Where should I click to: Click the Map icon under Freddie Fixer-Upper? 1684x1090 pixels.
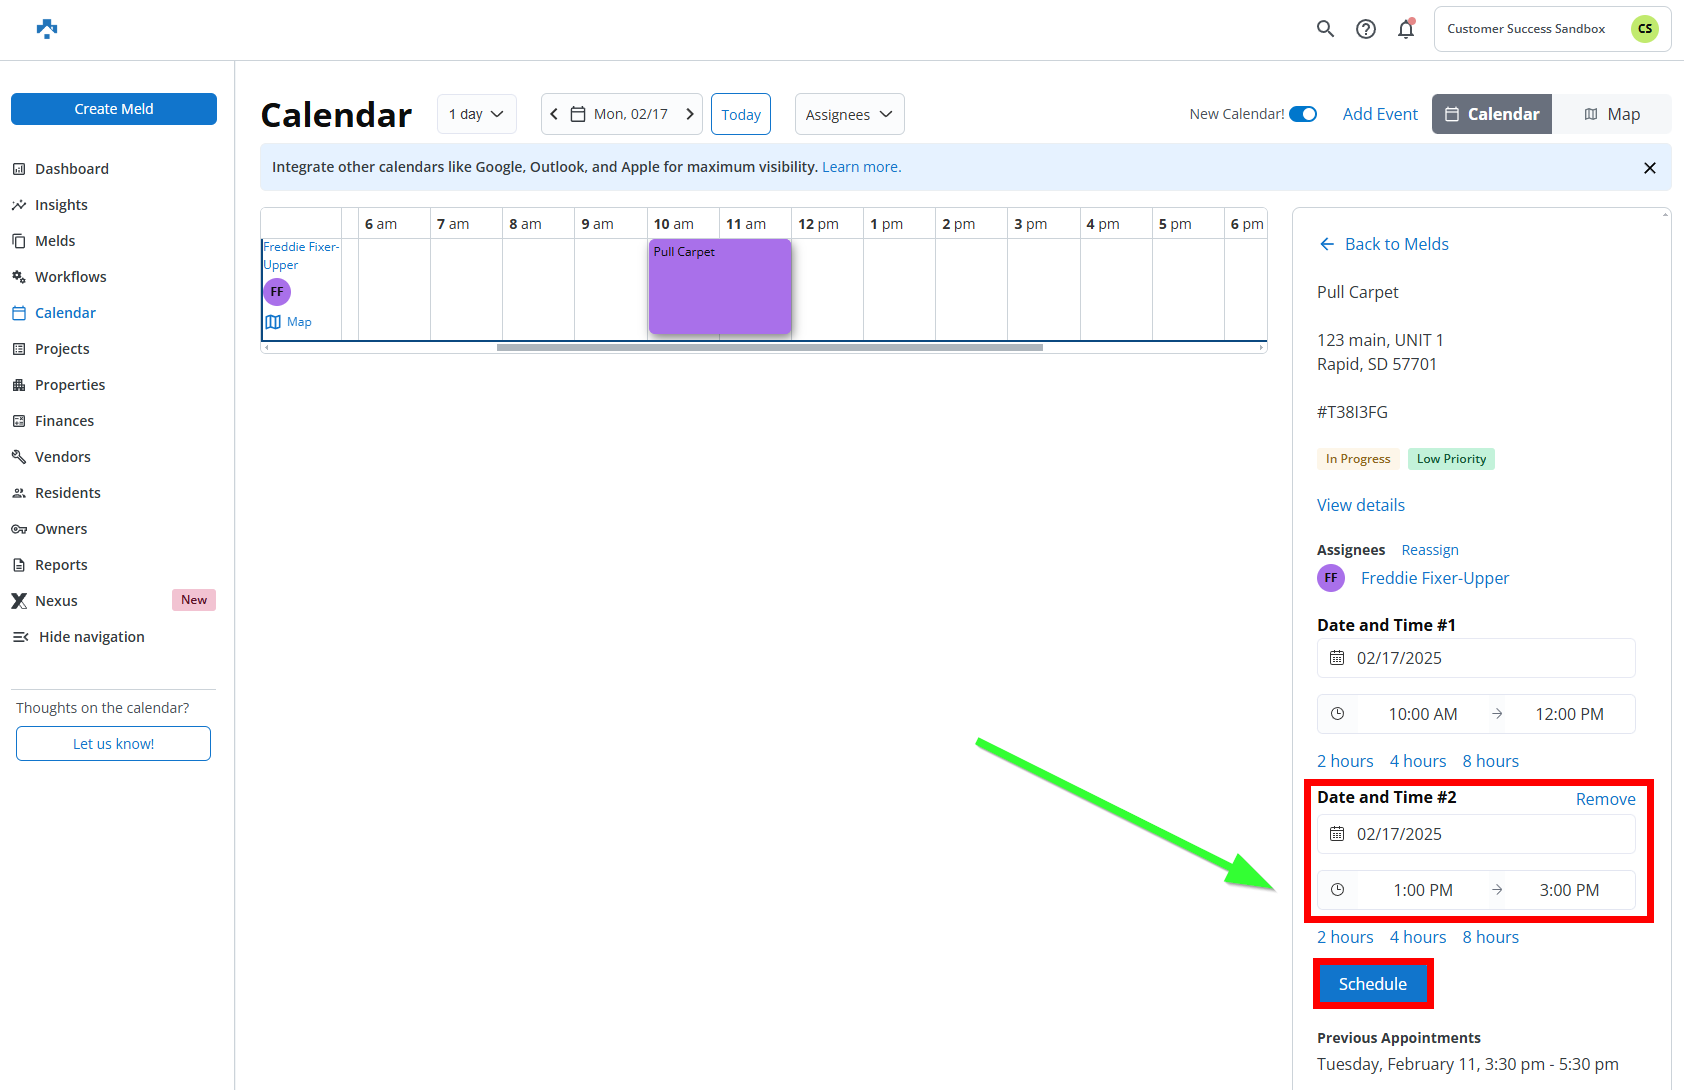[x=274, y=322]
